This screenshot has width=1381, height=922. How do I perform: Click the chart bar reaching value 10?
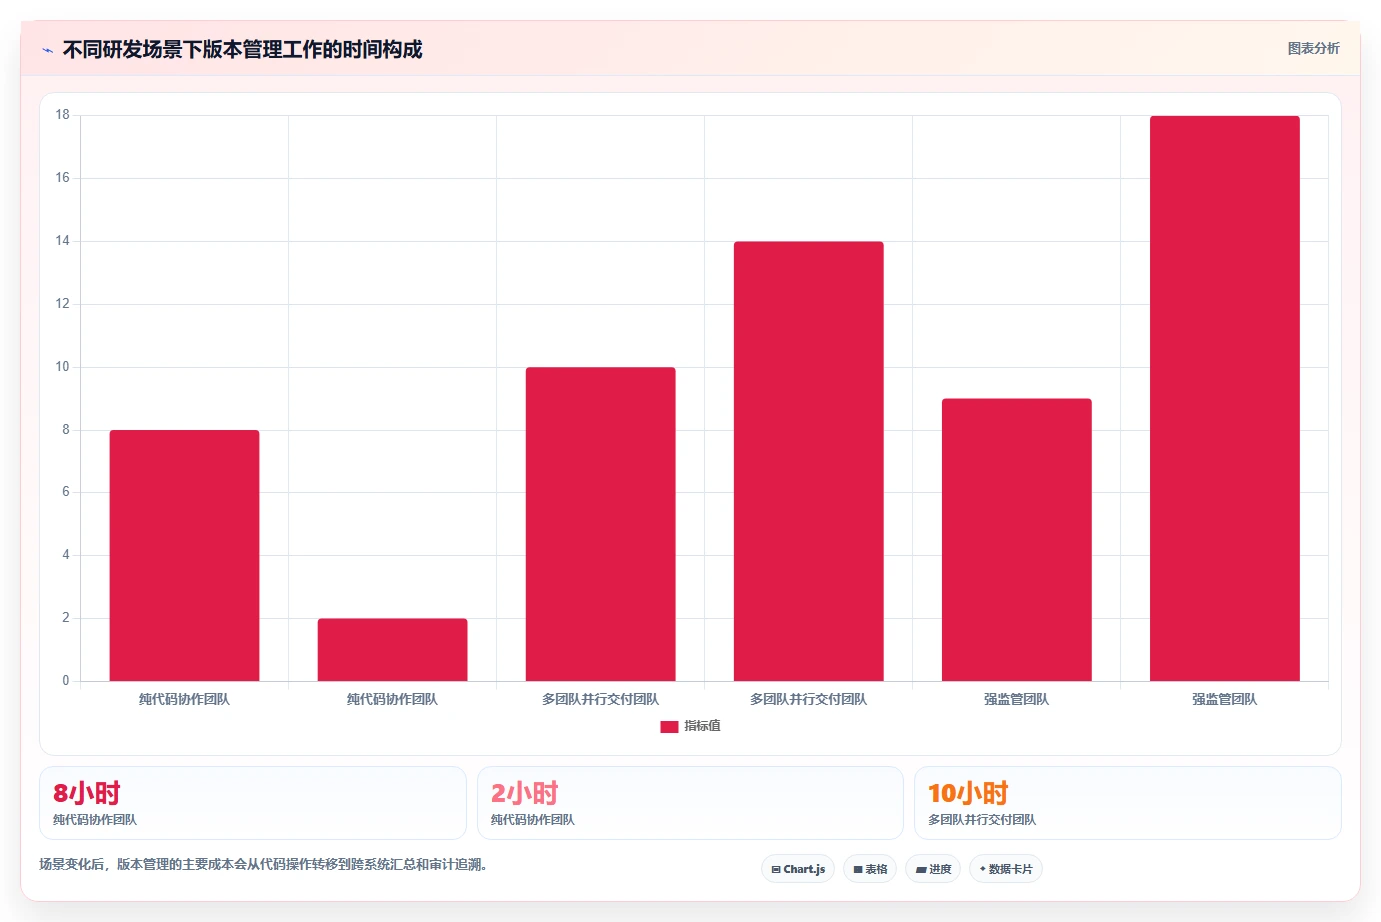600,524
